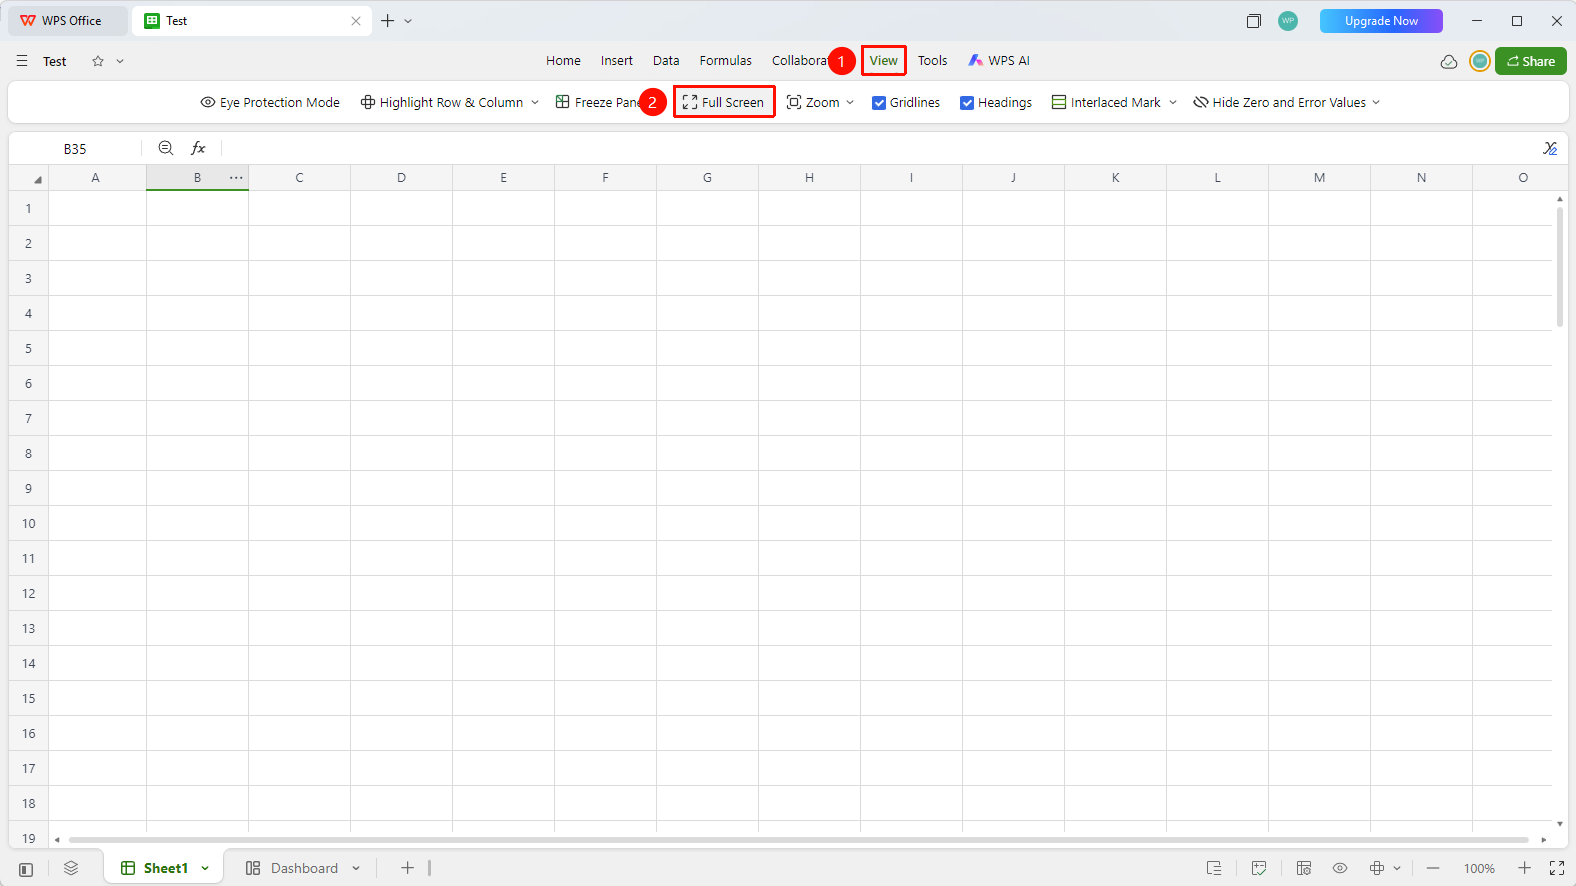Click the status bar reading-mode crosshair icon
The width and height of the screenshot is (1576, 886).
click(1377, 868)
